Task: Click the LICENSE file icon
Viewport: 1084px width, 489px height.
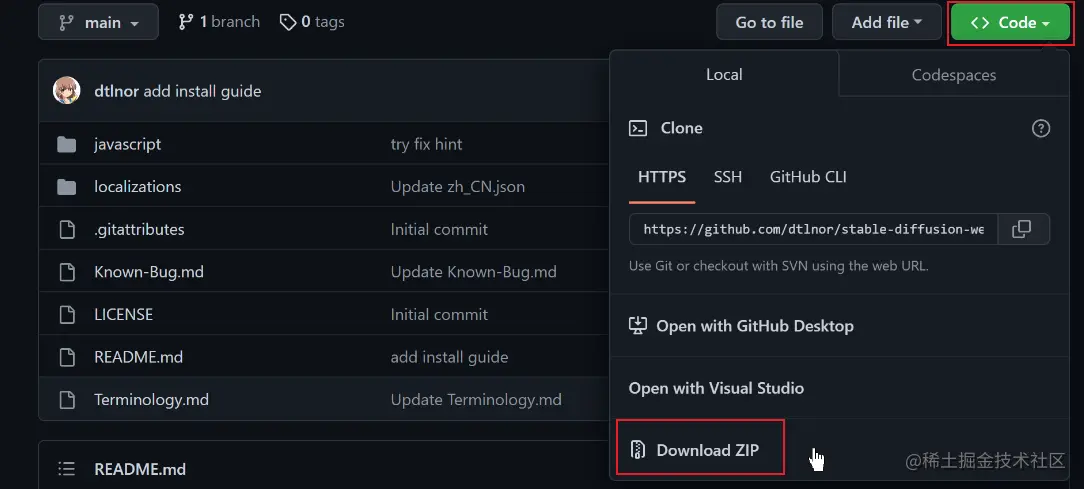Action: (x=66, y=315)
